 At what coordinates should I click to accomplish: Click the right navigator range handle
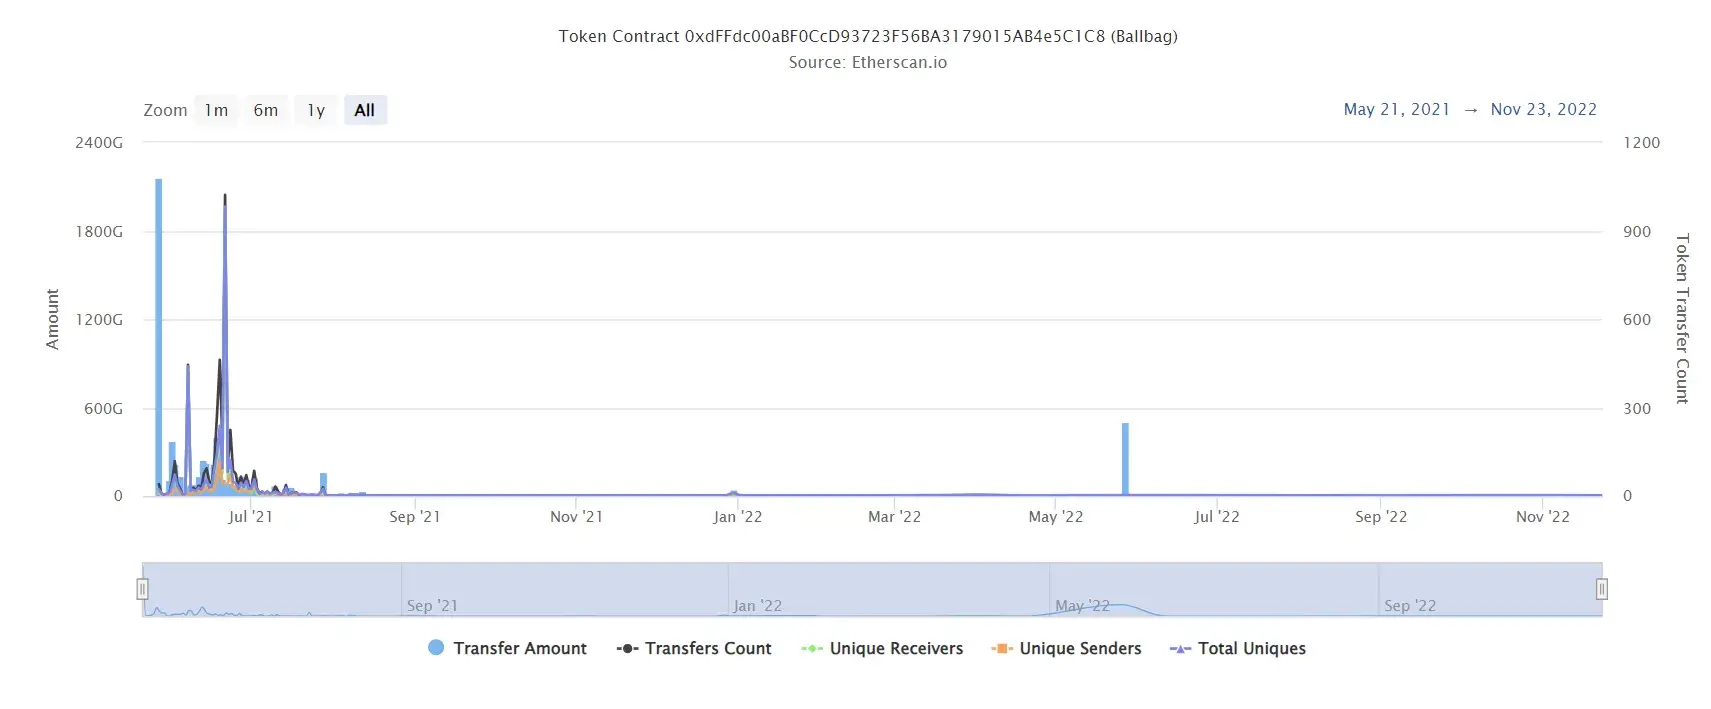click(1601, 589)
